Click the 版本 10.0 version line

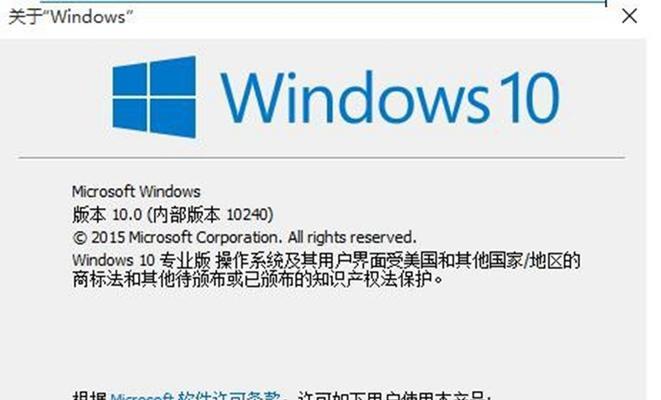click(x=172, y=215)
